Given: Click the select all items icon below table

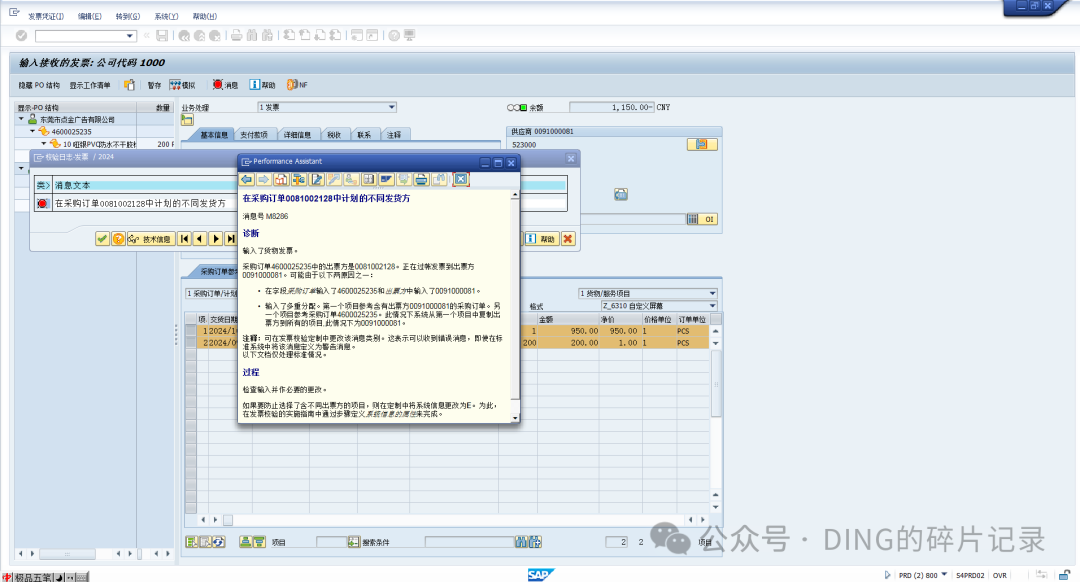Looking at the screenshot, I should (191, 542).
